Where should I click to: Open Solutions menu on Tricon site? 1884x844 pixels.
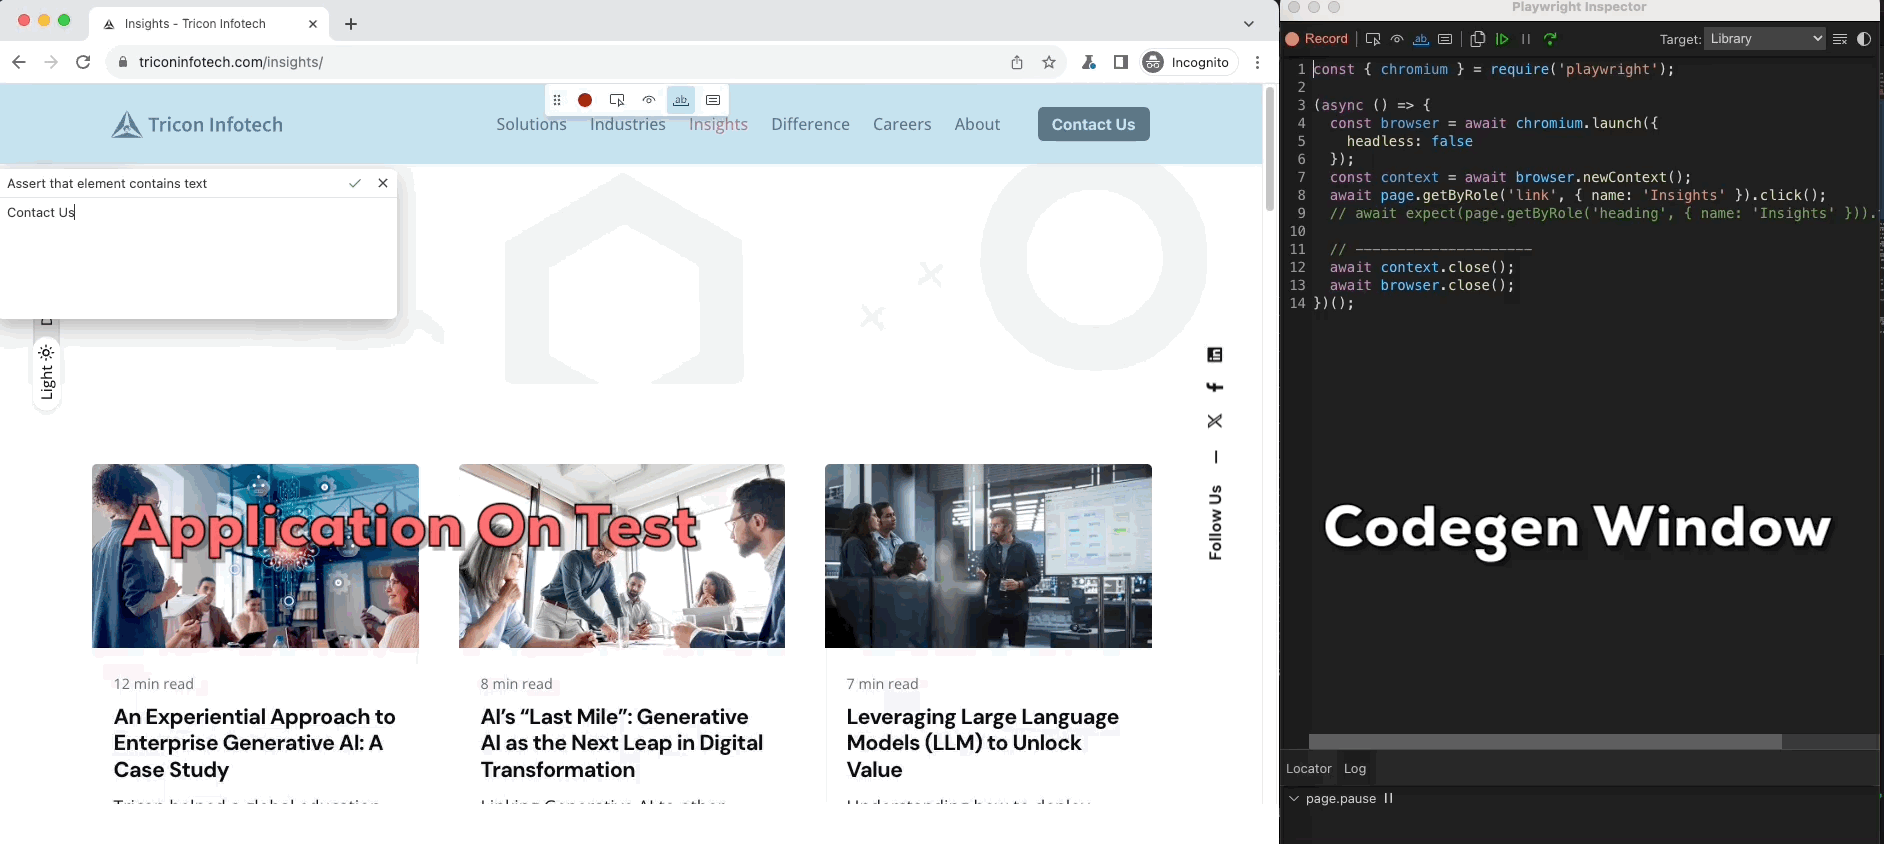[531, 124]
